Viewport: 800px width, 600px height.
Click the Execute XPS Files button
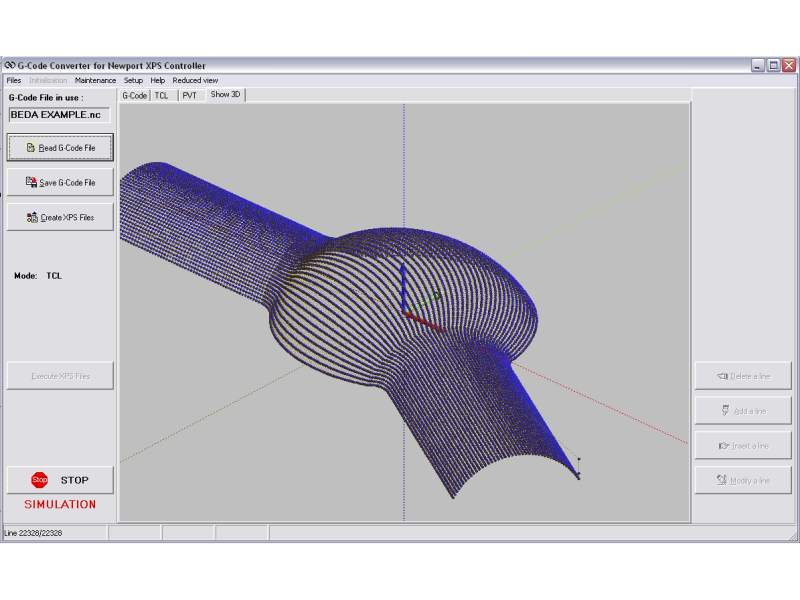click(x=60, y=376)
